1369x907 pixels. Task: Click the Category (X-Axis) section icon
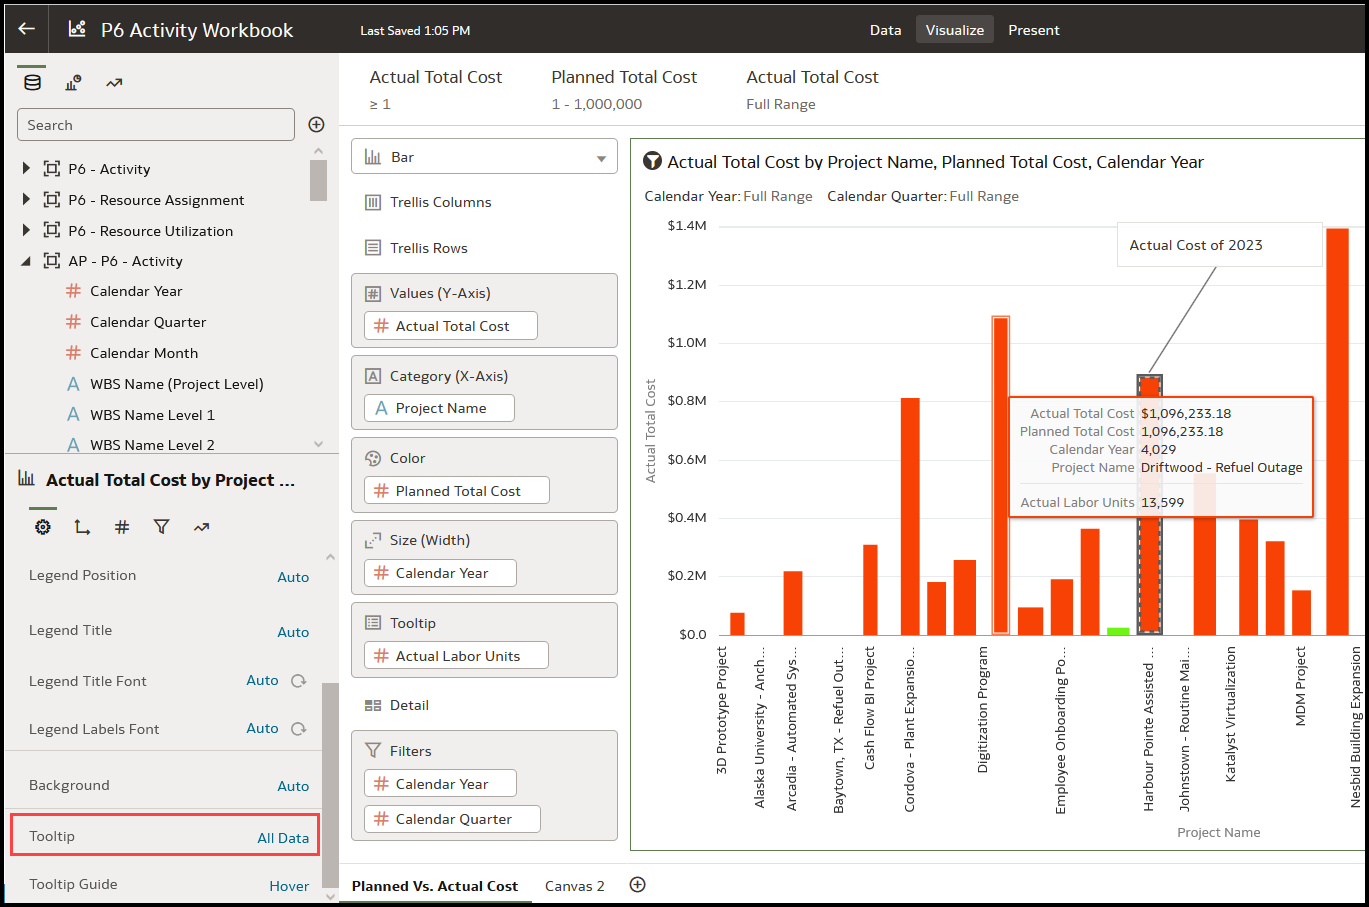point(373,376)
